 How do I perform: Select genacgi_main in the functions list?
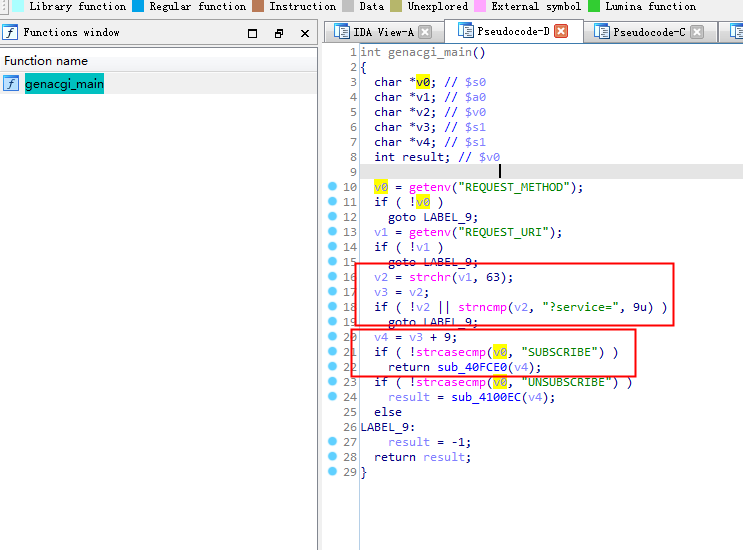[64, 84]
